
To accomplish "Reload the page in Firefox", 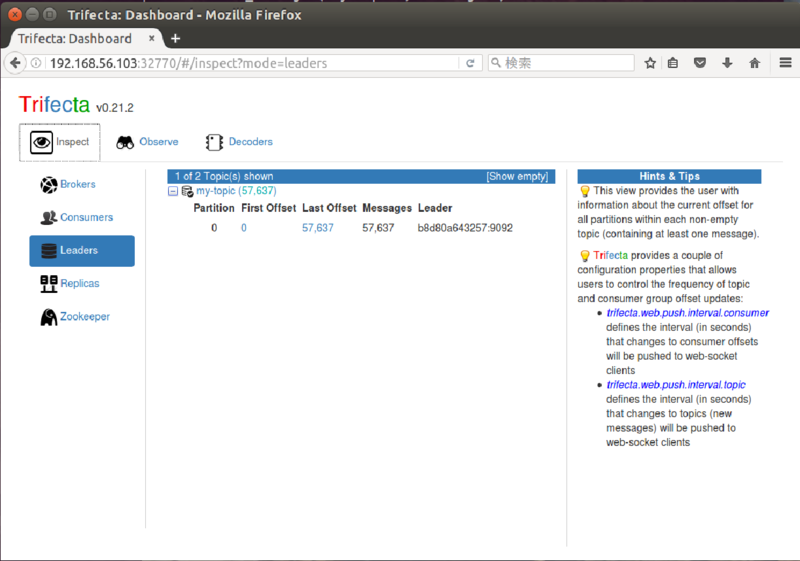I will (470, 63).
